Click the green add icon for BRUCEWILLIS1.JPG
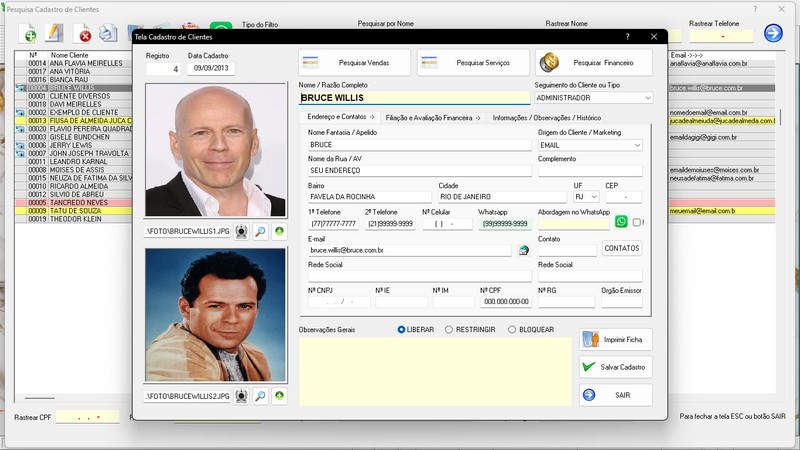 (279, 231)
